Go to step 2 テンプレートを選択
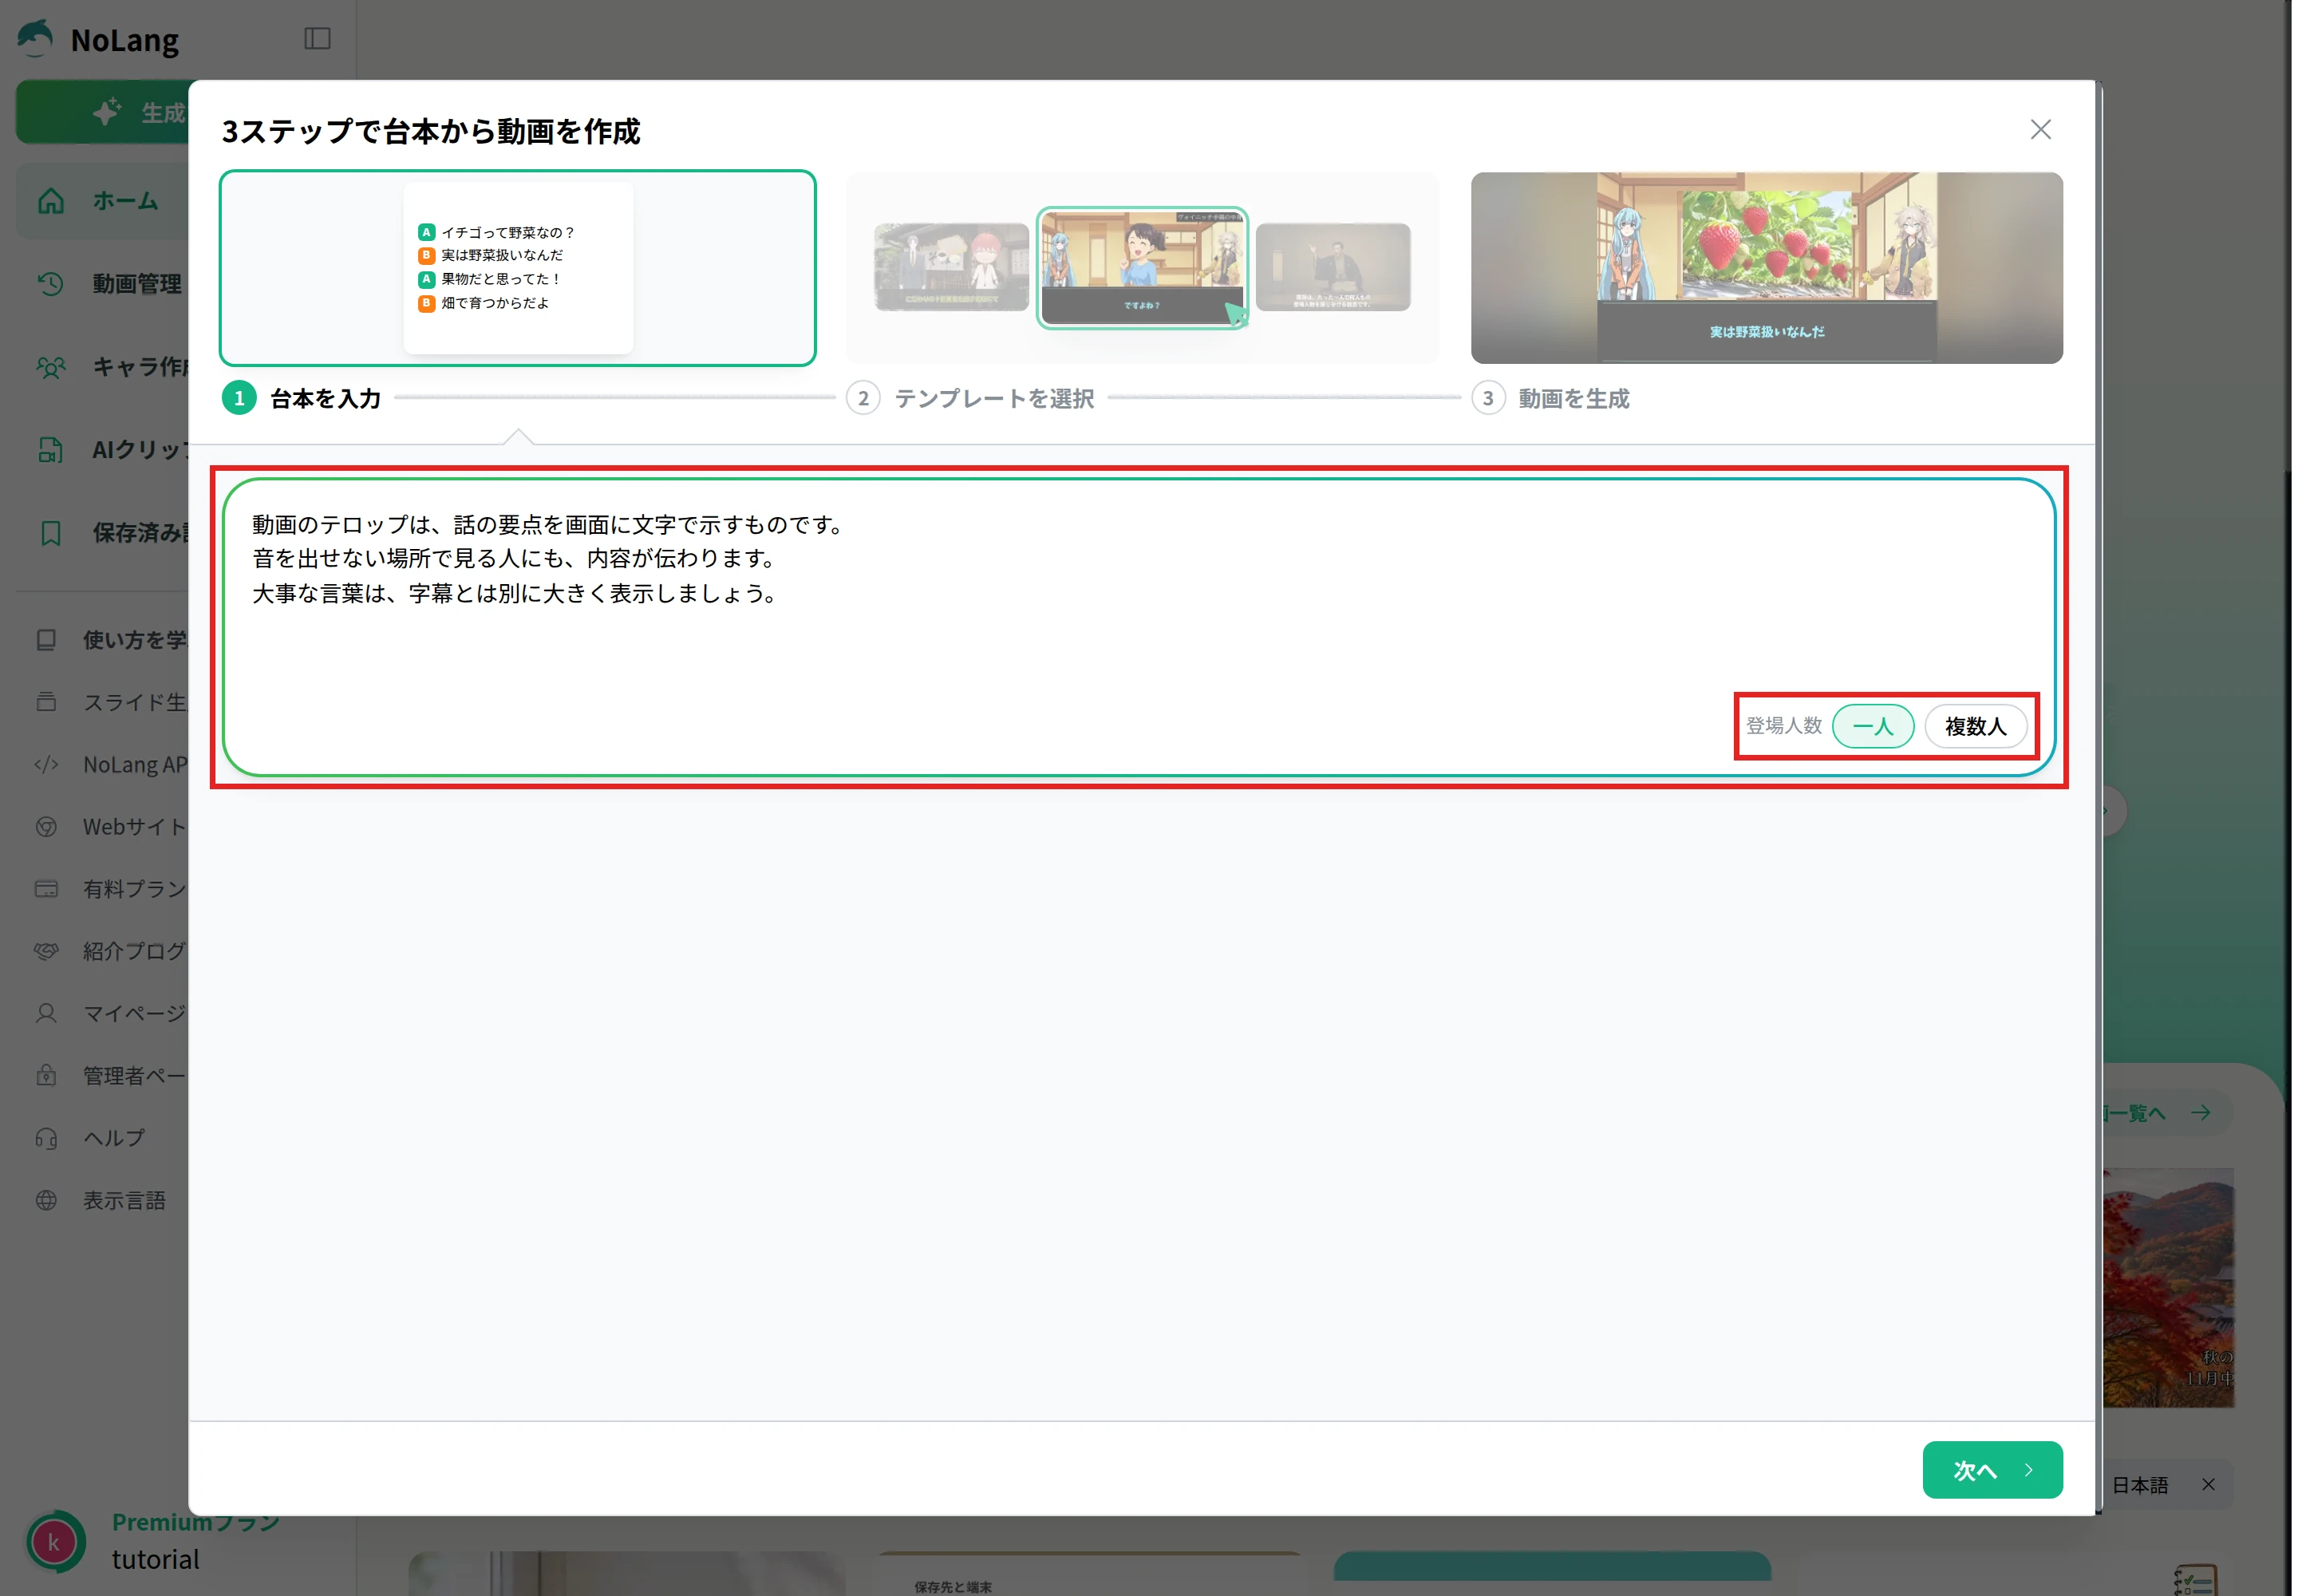This screenshot has width=2298, height=1596. pyautogui.click(x=970, y=398)
